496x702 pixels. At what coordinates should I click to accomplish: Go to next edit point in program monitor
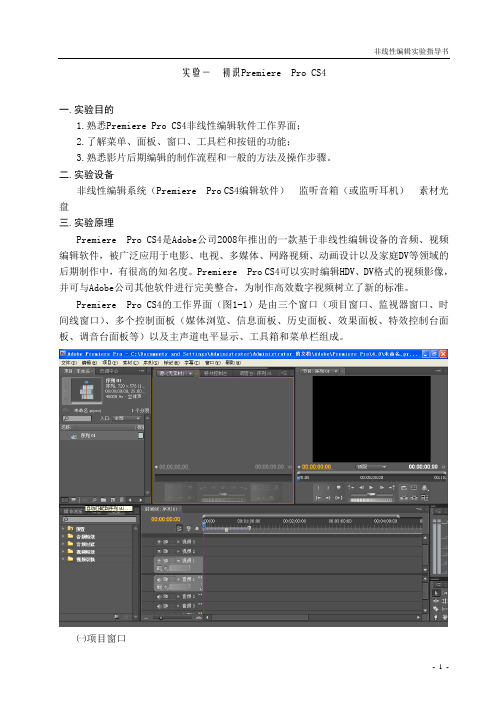click(392, 488)
